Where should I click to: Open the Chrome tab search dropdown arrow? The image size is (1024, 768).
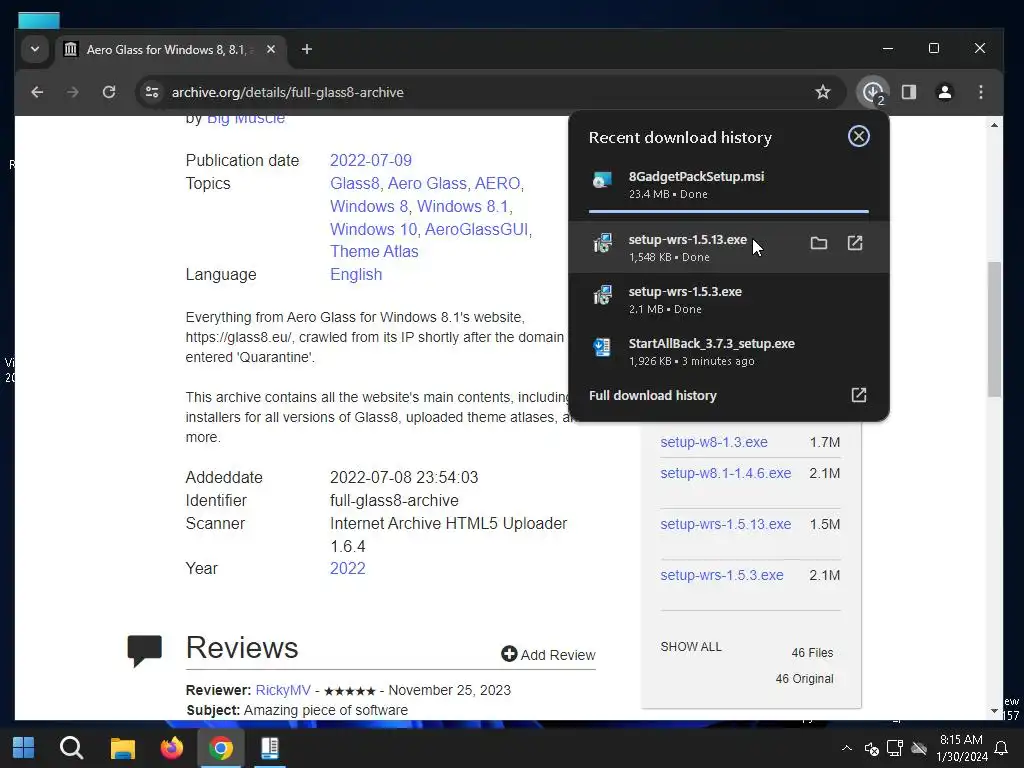tap(35, 49)
